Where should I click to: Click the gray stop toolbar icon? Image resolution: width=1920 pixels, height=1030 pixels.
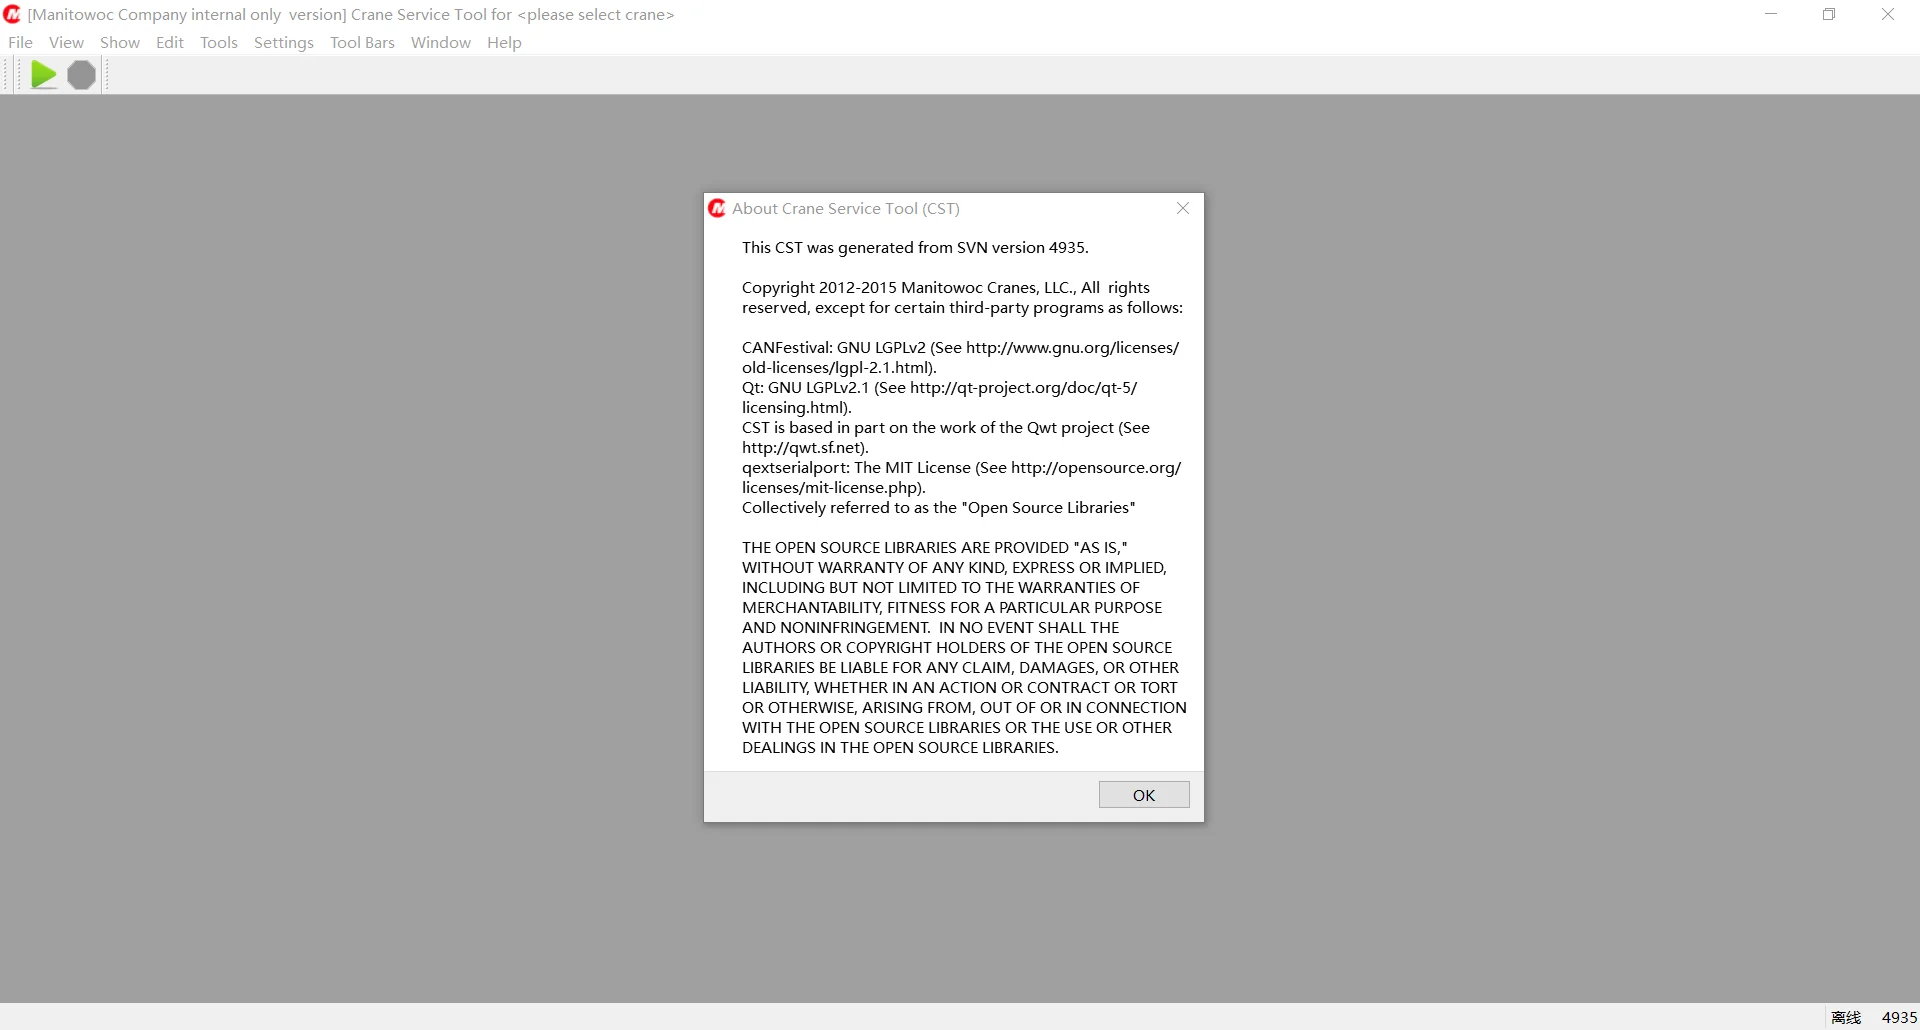pyautogui.click(x=82, y=75)
